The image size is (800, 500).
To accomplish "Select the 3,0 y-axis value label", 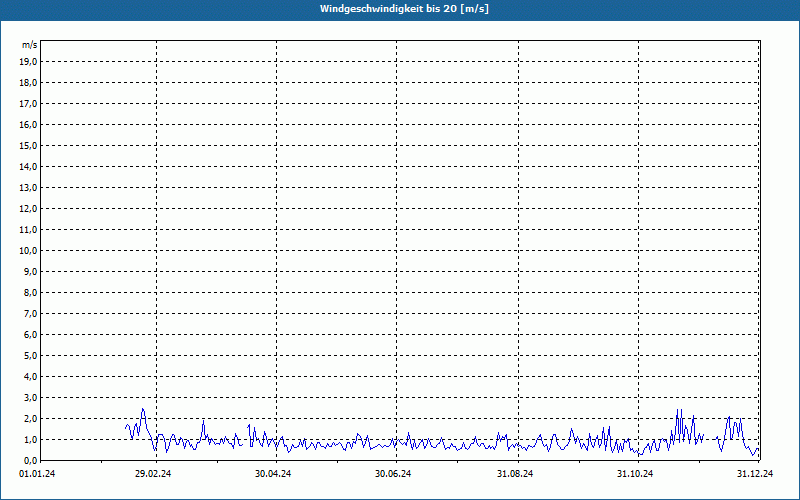I will (31, 398).
